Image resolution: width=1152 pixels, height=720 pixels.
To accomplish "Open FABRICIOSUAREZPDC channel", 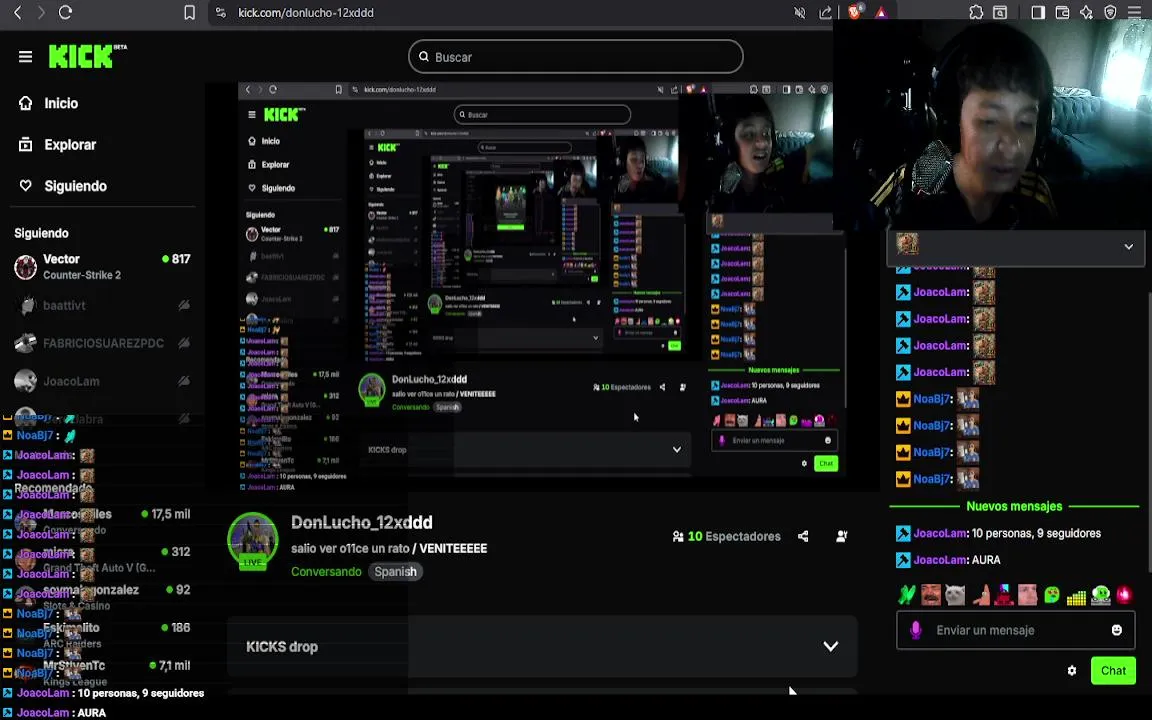I will (103, 343).
